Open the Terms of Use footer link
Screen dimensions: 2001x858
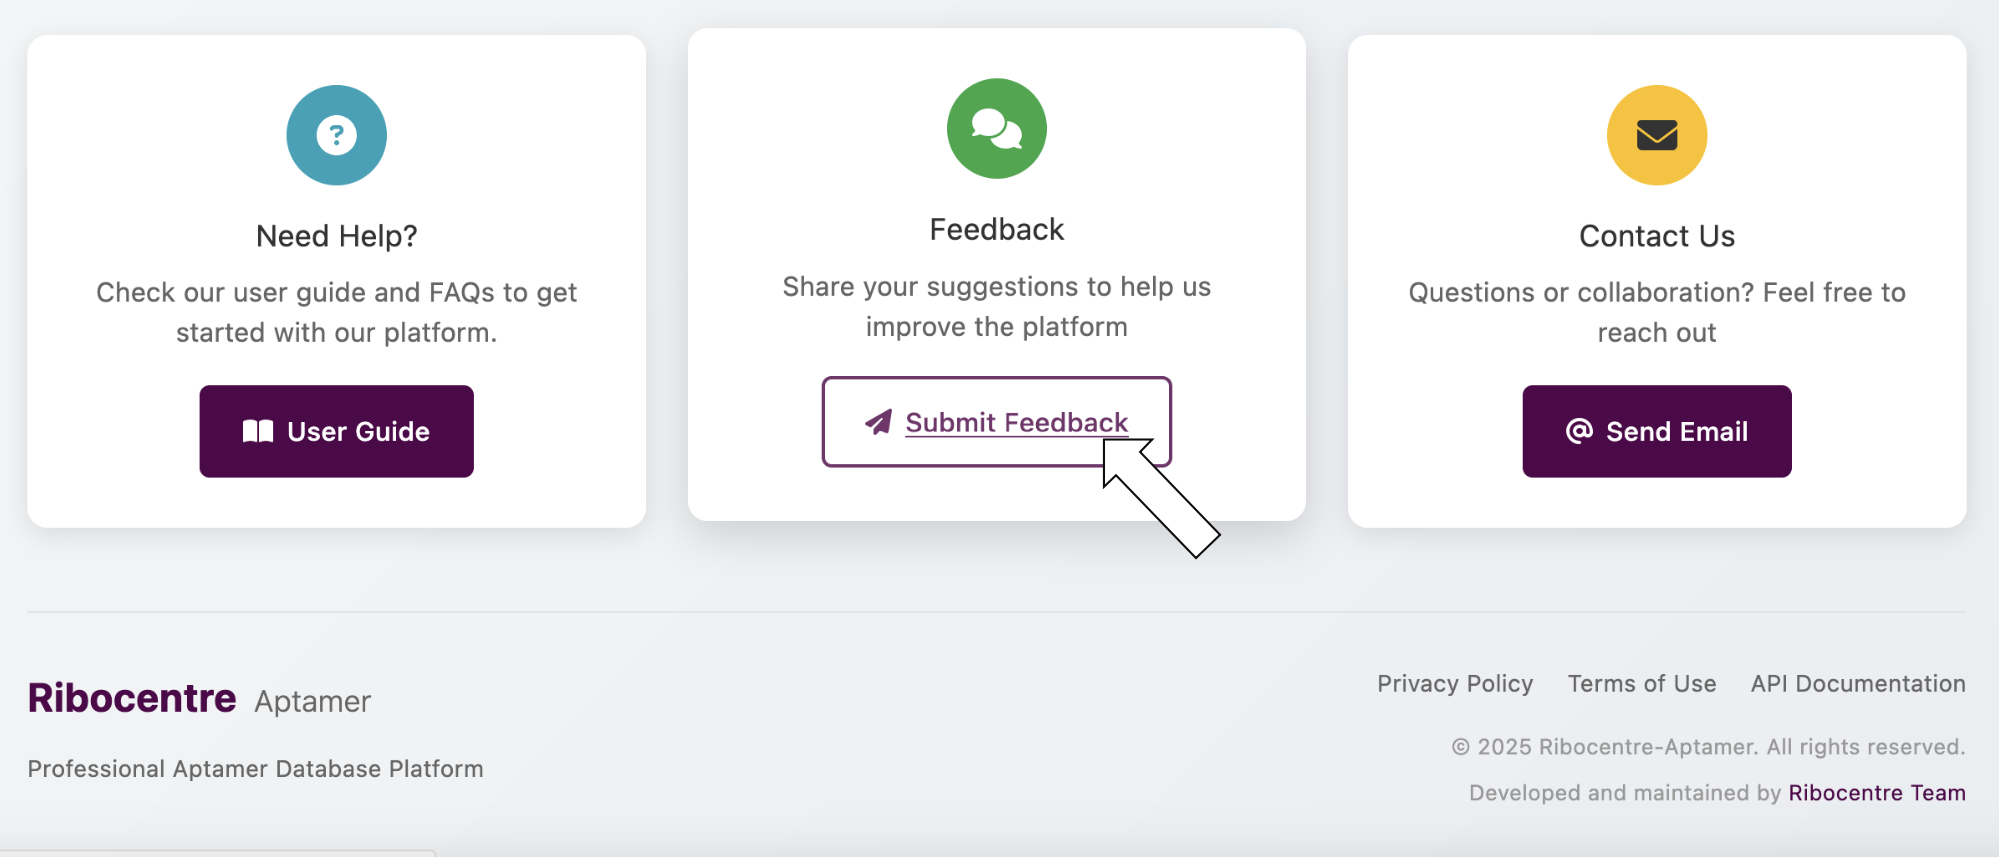click(1641, 684)
